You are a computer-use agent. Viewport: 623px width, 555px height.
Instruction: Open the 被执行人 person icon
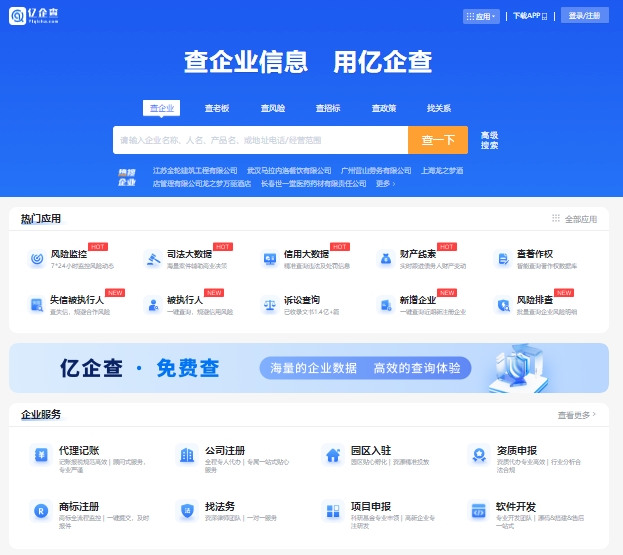153,305
